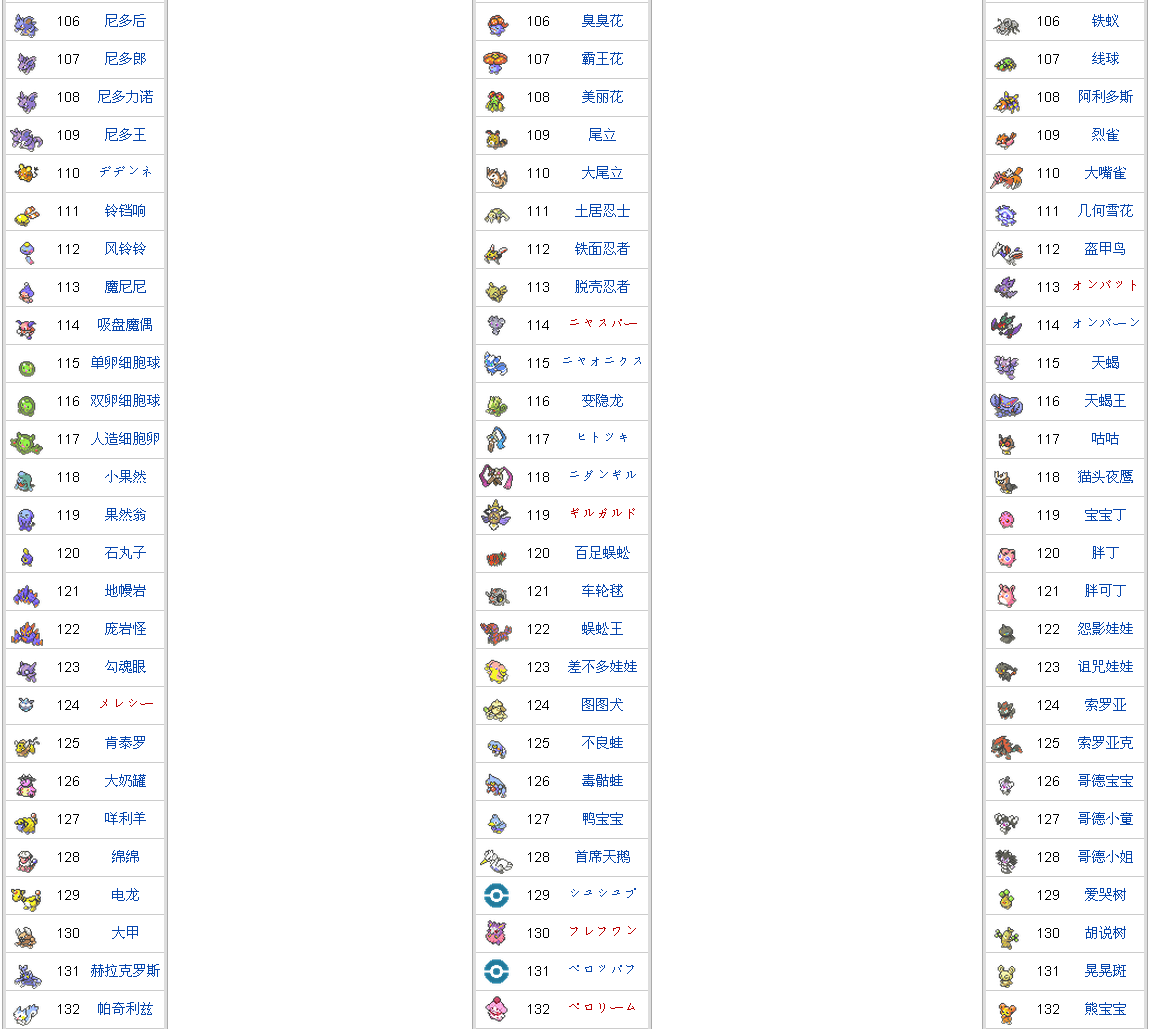This screenshot has width=1149, height=1029.
Task: Click the Poké Ball placeholder icon in row 129
Action: pyautogui.click(x=496, y=895)
